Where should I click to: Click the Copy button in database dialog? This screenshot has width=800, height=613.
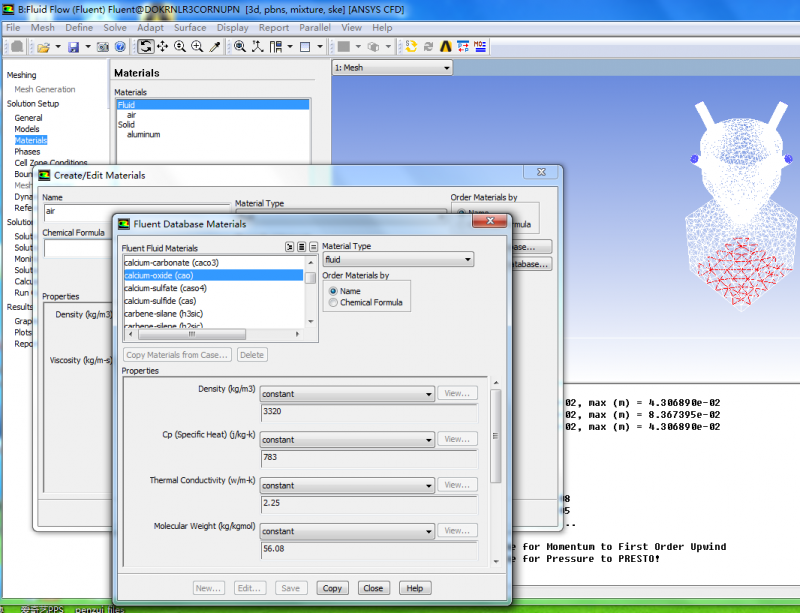pos(332,588)
